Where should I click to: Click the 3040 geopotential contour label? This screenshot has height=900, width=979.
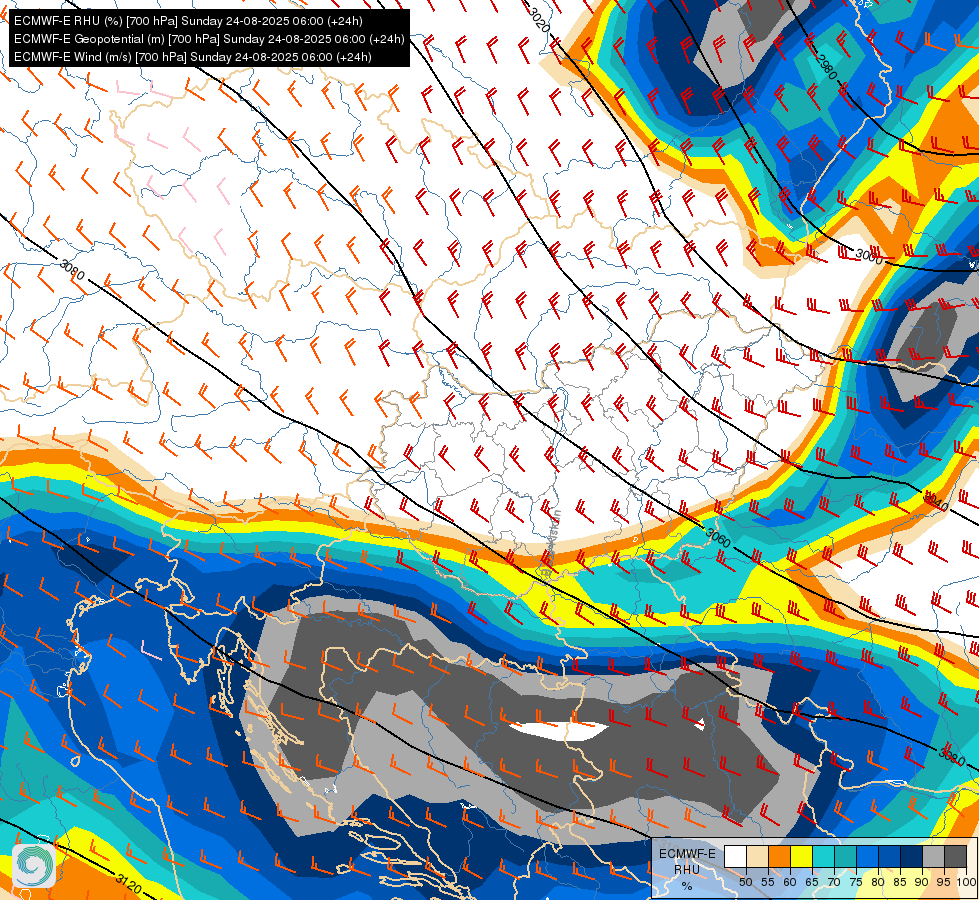pos(936,500)
